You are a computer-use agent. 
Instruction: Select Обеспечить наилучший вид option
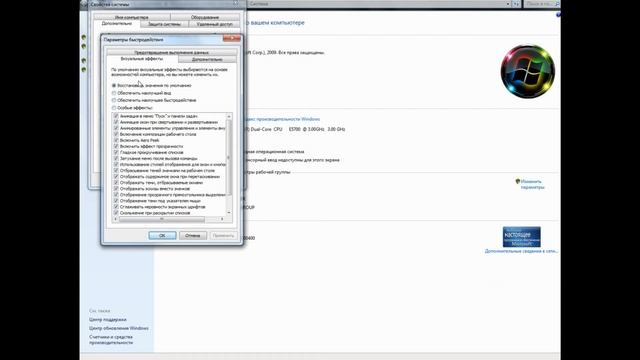click(114, 93)
